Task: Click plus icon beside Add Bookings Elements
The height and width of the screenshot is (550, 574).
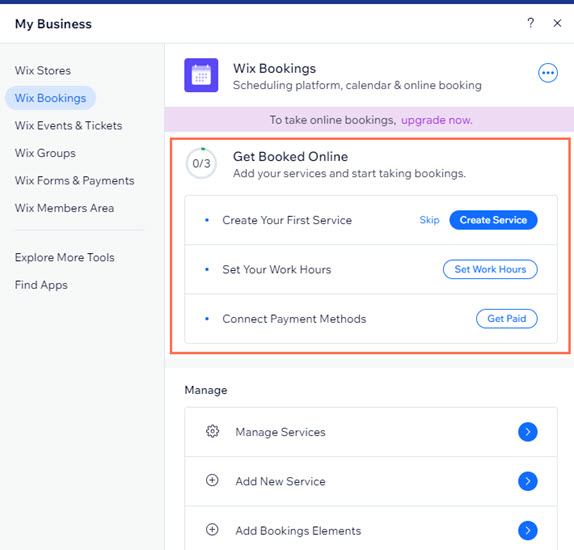Action: pos(212,529)
